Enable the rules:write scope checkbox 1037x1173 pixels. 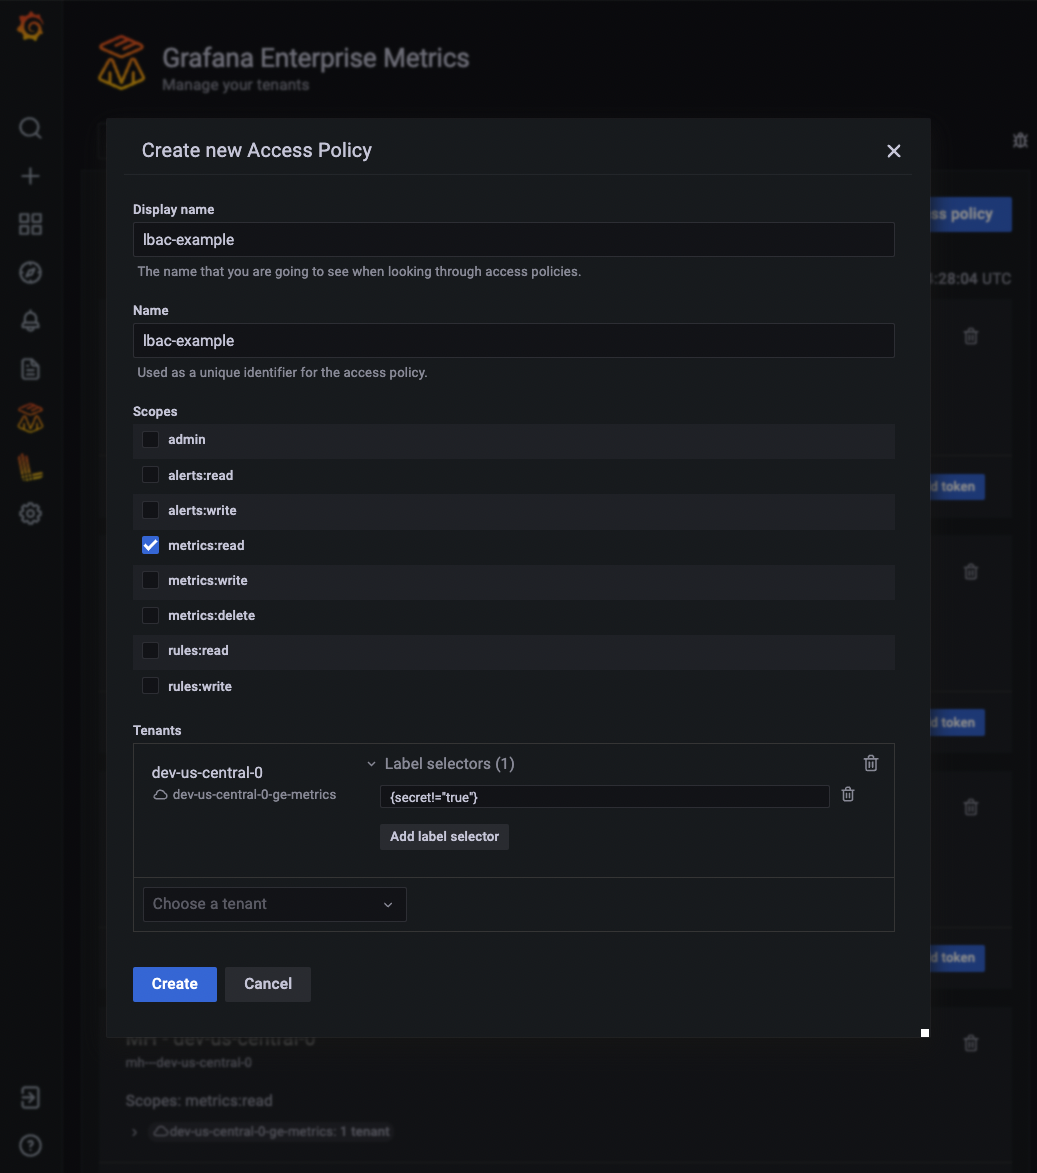coord(150,685)
